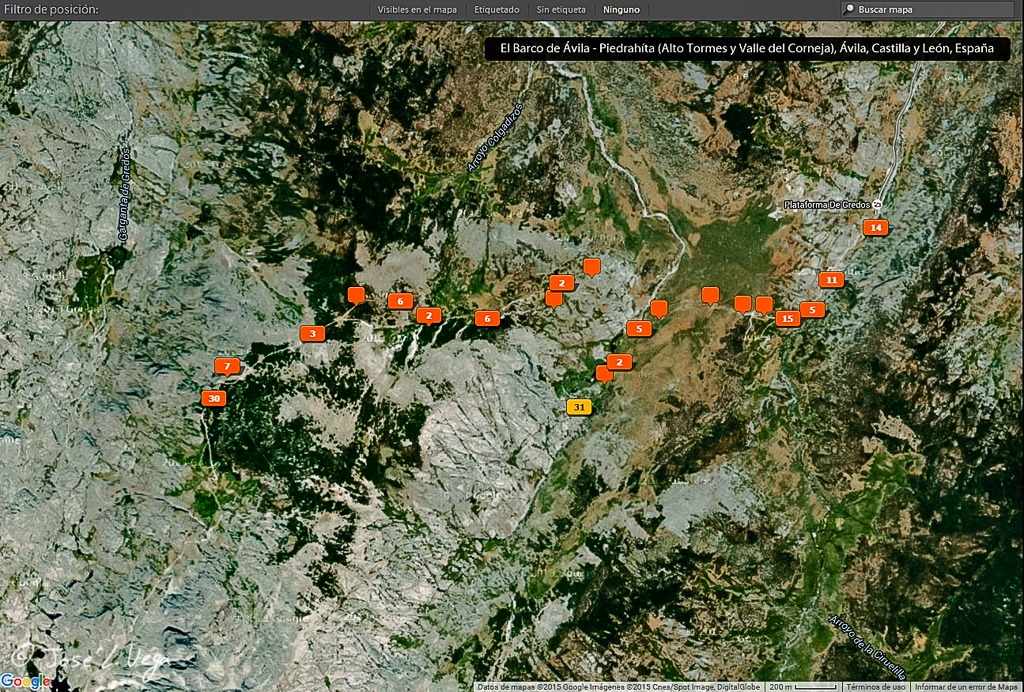Click the orange marker numbered 7
The width and height of the screenshot is (1024, 692).
(x=227, y=366)
